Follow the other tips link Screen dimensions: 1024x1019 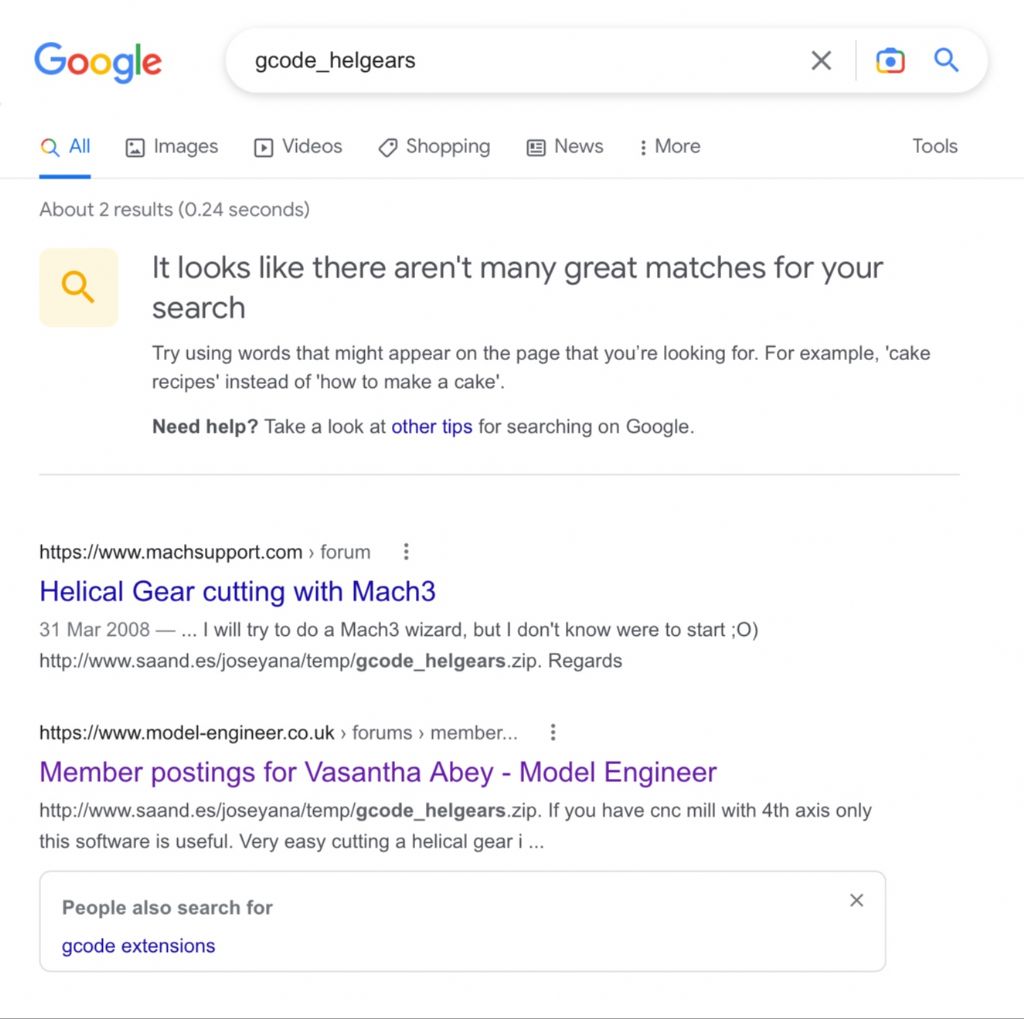(432, 427)
